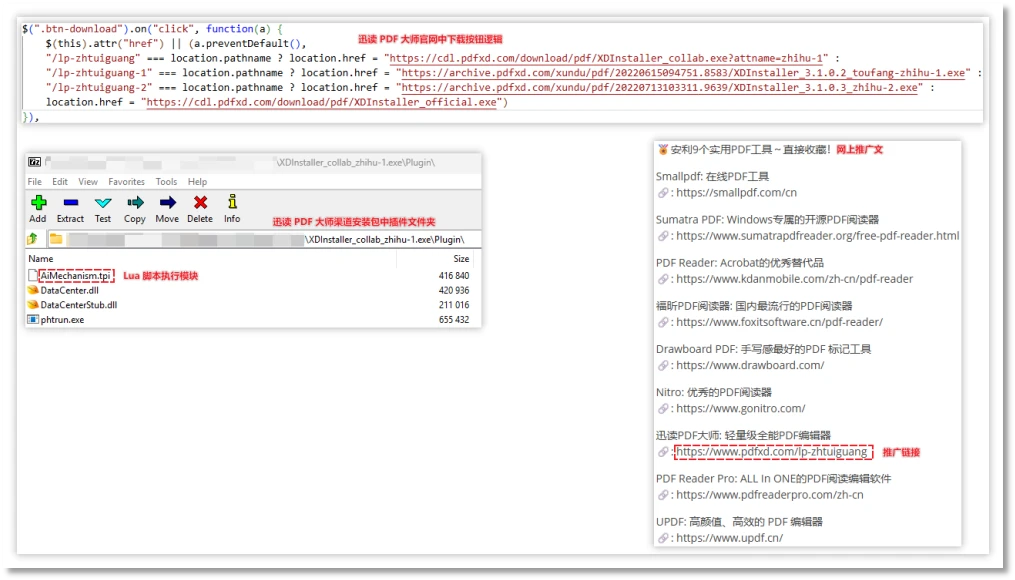Open the updf.cn link
This screenshot has width=1015, height=580.
point(730,538)
